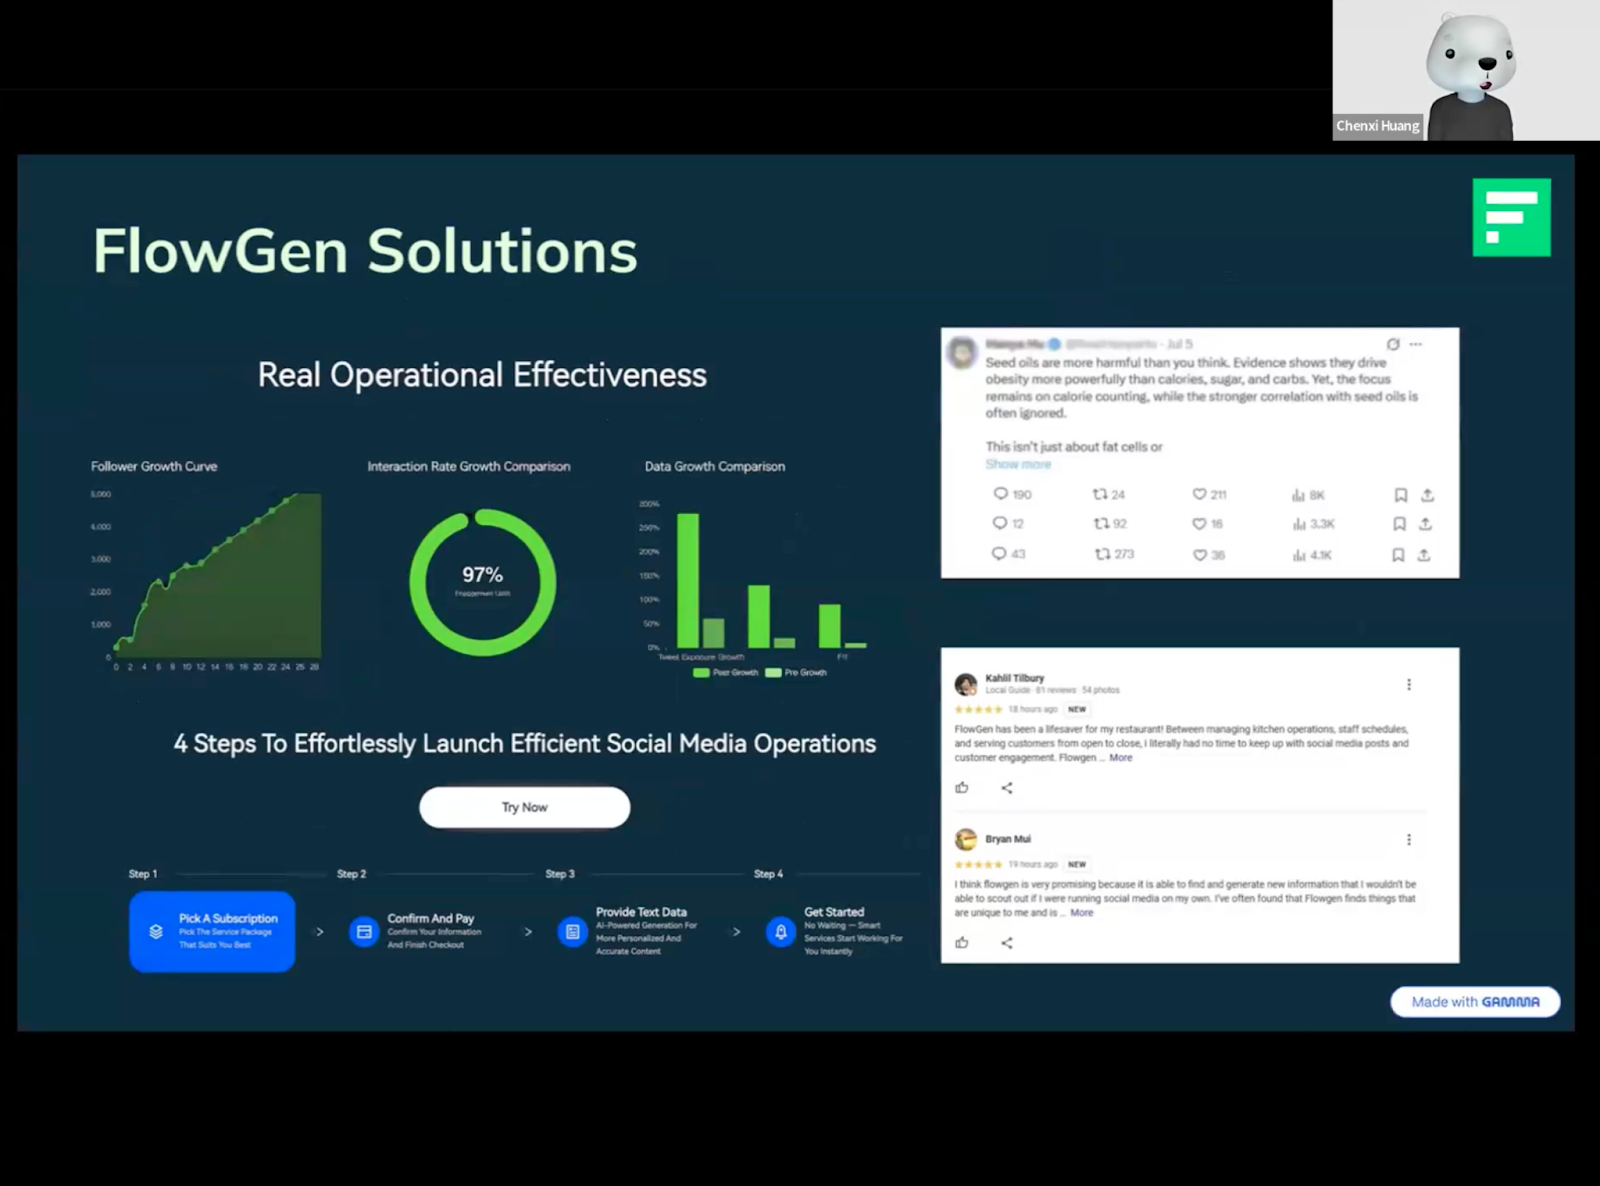Click the reply icon showing 190

[x=1000, y=494]
